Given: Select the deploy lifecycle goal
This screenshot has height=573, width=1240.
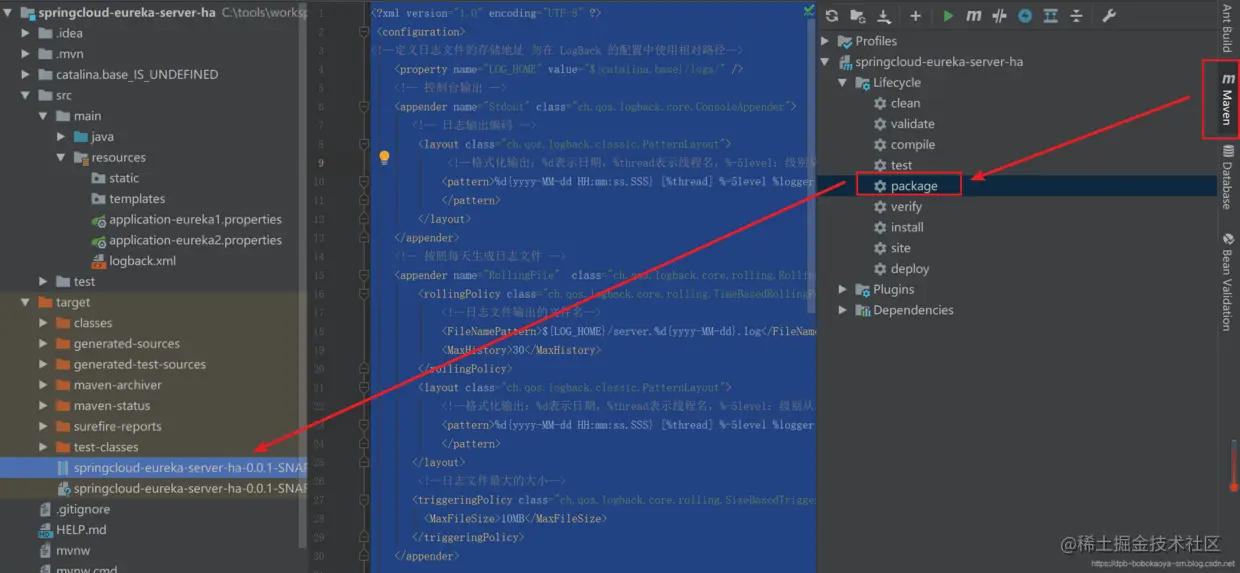Looking at the screenshot, I should (901, 269).
